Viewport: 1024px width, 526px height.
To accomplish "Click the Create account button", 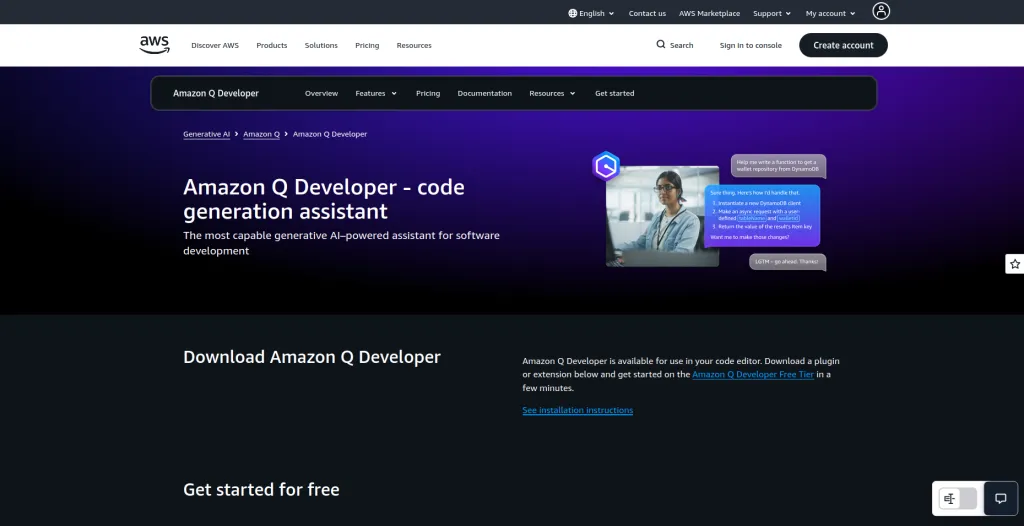I will (x=843, y=45).
